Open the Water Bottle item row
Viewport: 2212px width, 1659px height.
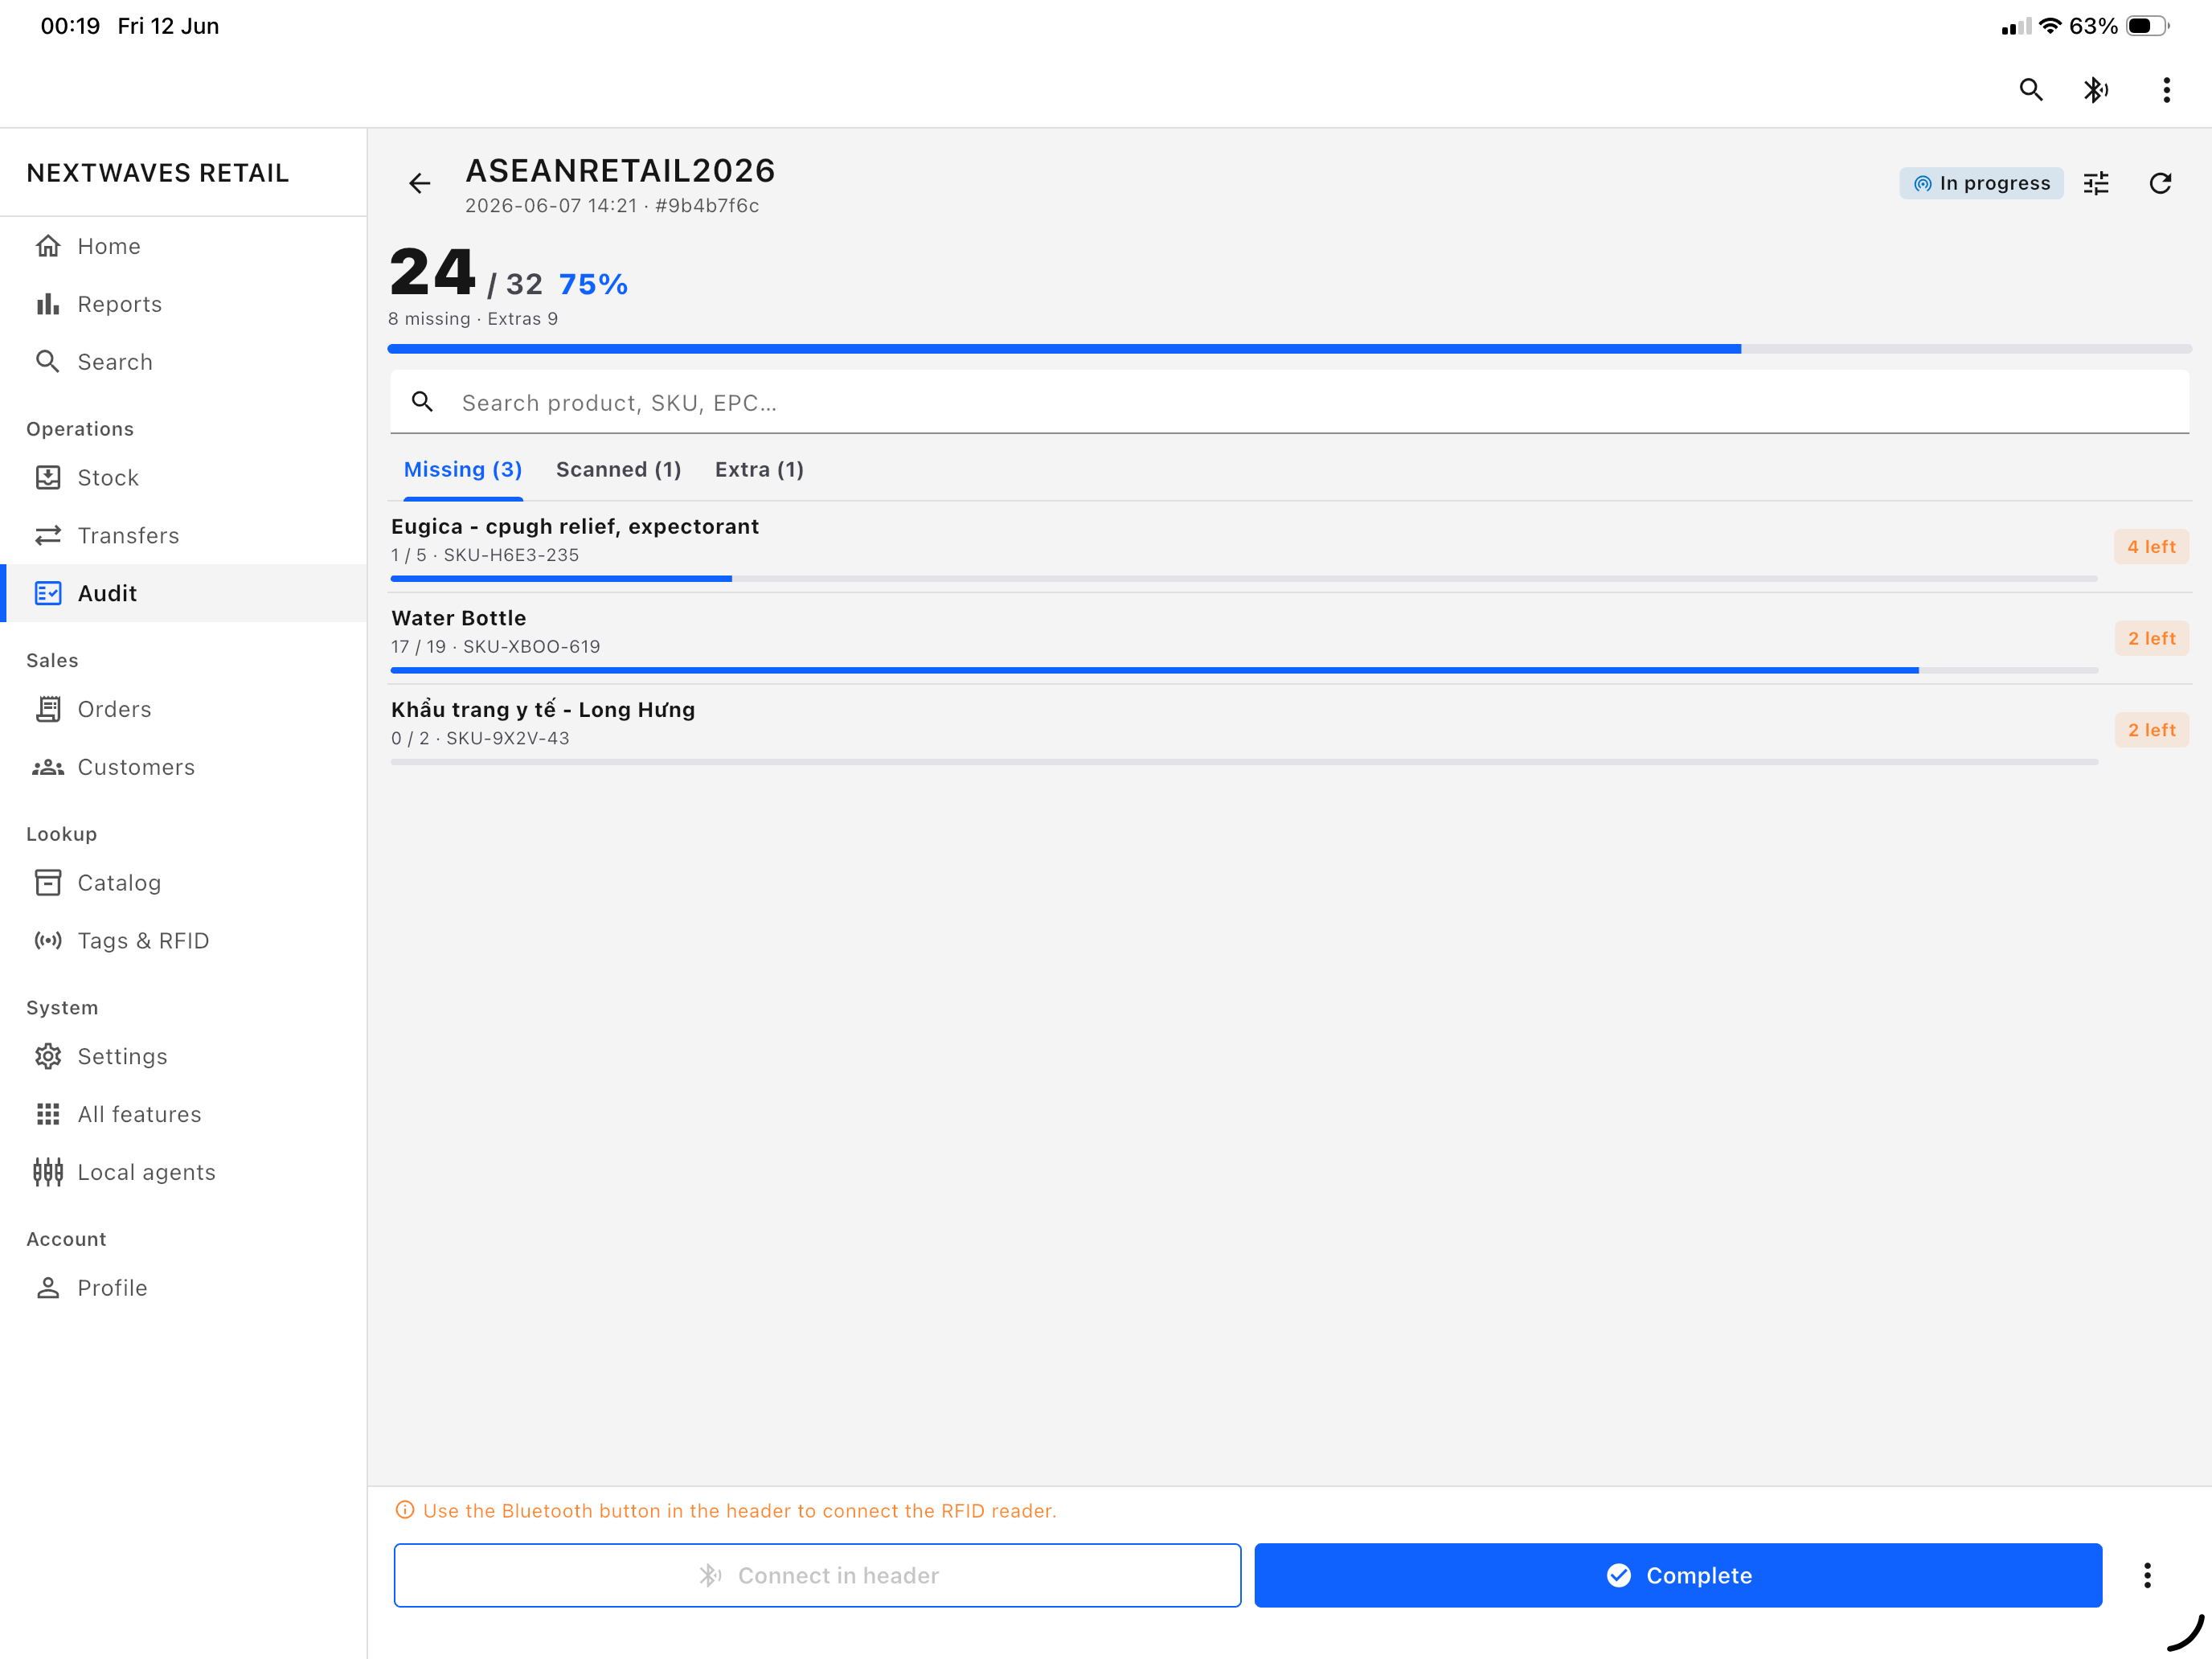(1289, 638)
